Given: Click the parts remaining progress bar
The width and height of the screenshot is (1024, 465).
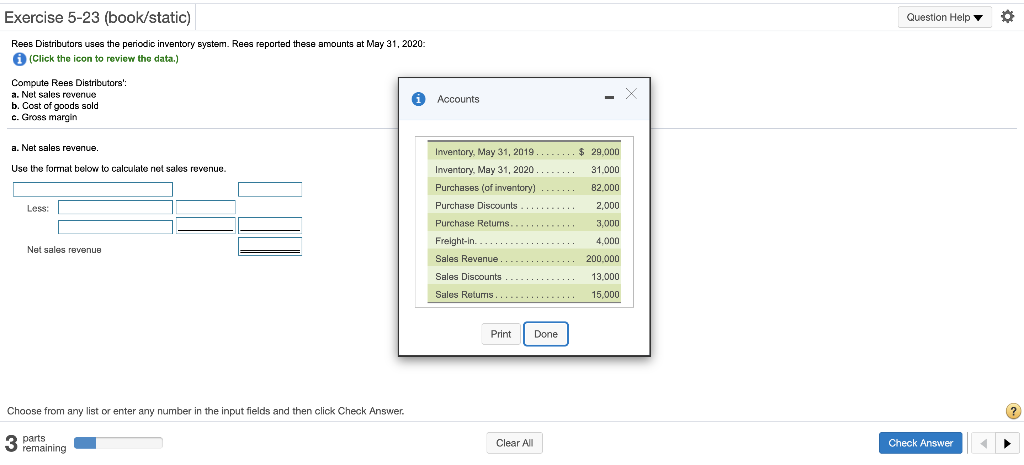Looking at the screenshot, I should click(x=118, y=443).
